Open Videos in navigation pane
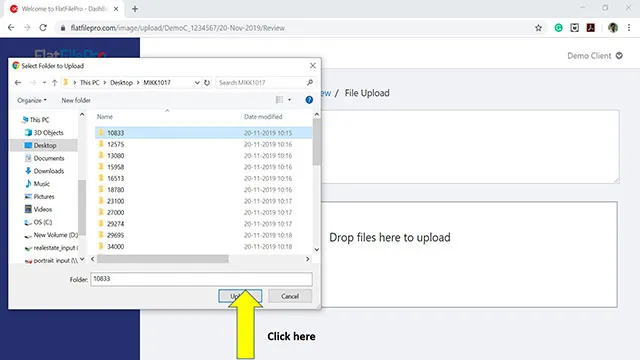 pos(38,209)
